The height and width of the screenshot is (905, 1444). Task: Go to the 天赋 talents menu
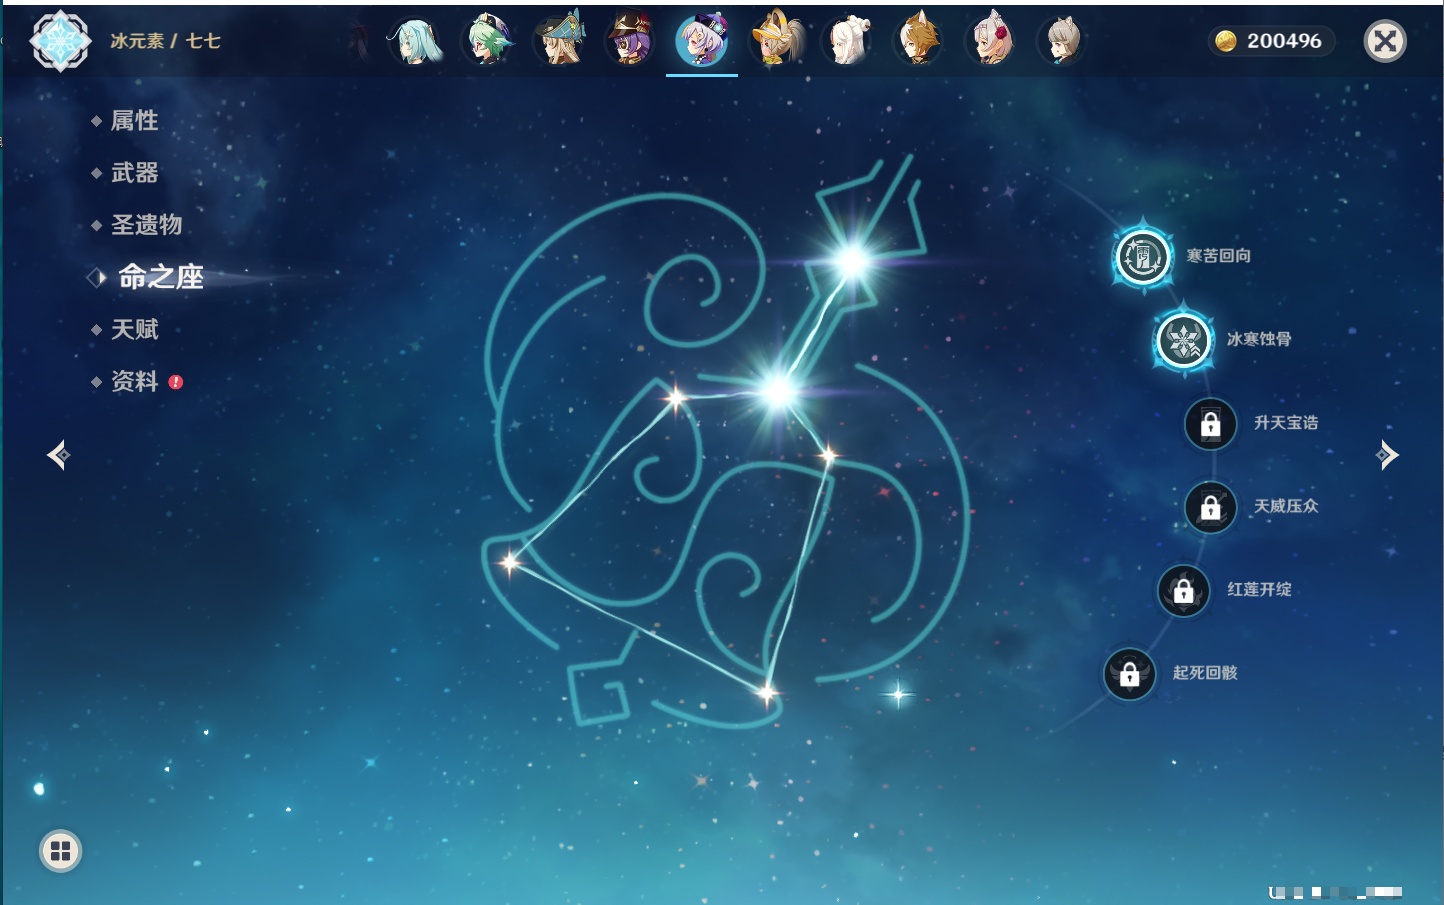134,330
